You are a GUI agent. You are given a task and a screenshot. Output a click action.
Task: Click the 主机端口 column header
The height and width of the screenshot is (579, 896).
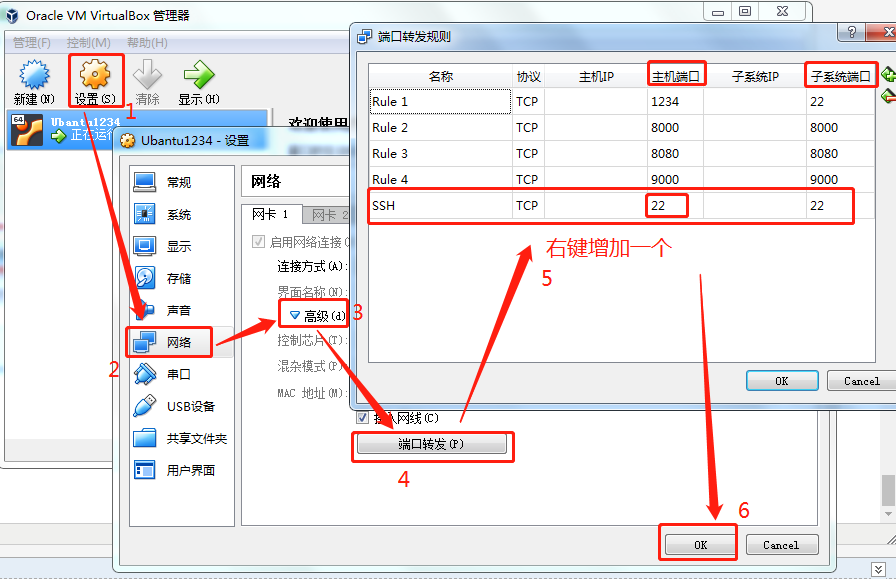(676, 76)
